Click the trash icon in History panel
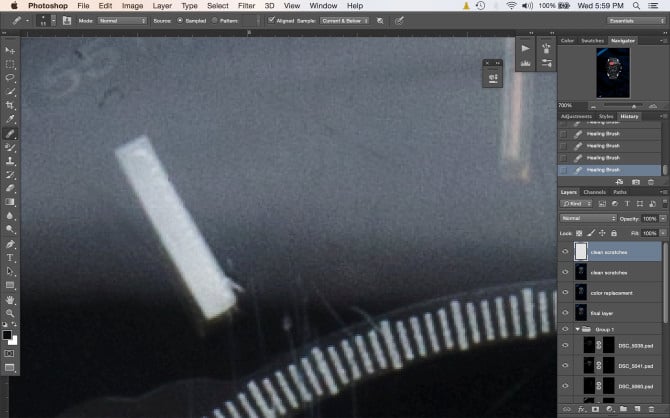 650,181
